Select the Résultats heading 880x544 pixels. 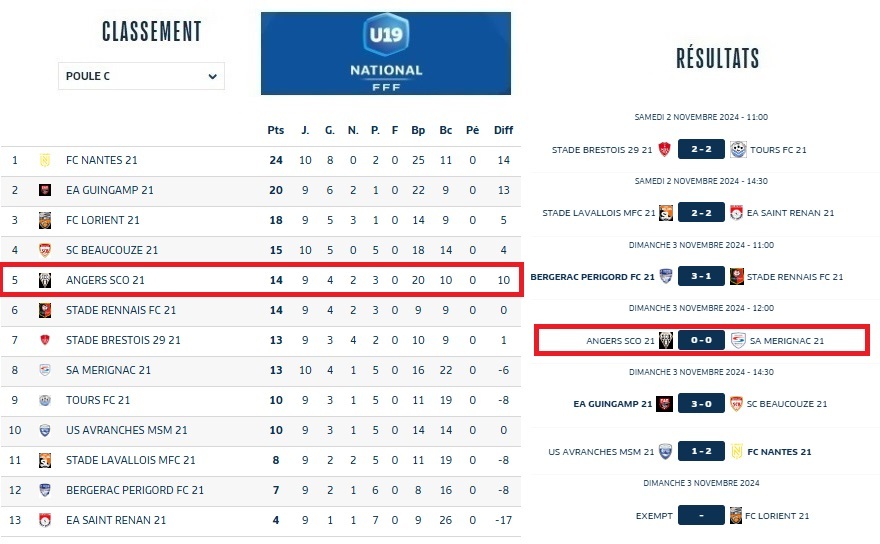[x=717, y=58]
